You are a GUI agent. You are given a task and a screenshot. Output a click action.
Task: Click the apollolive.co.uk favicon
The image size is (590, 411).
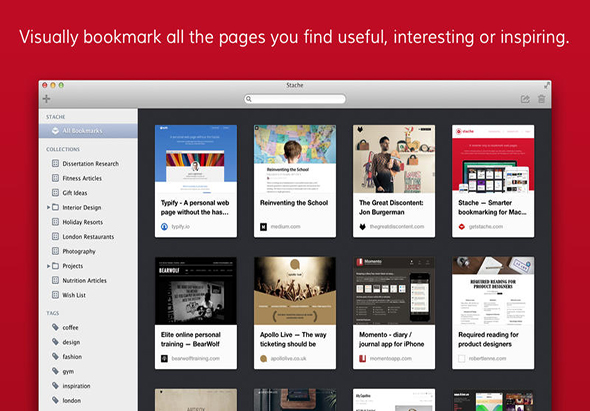(x=263, y=358)
